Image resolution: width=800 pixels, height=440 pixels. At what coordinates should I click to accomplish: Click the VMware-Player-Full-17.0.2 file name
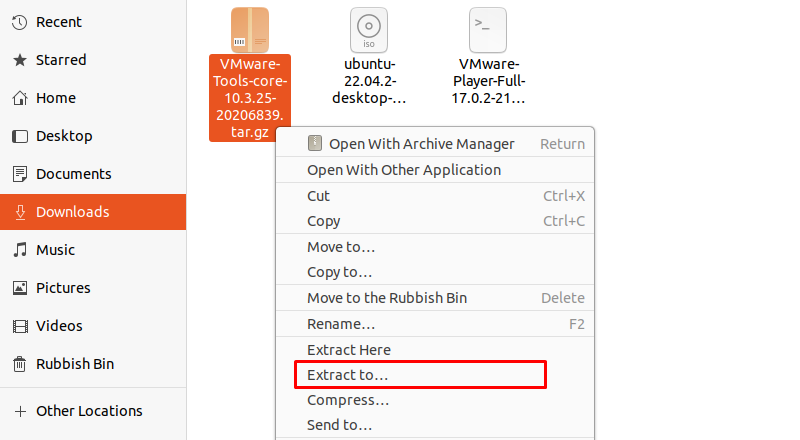(x=488, y=81)
